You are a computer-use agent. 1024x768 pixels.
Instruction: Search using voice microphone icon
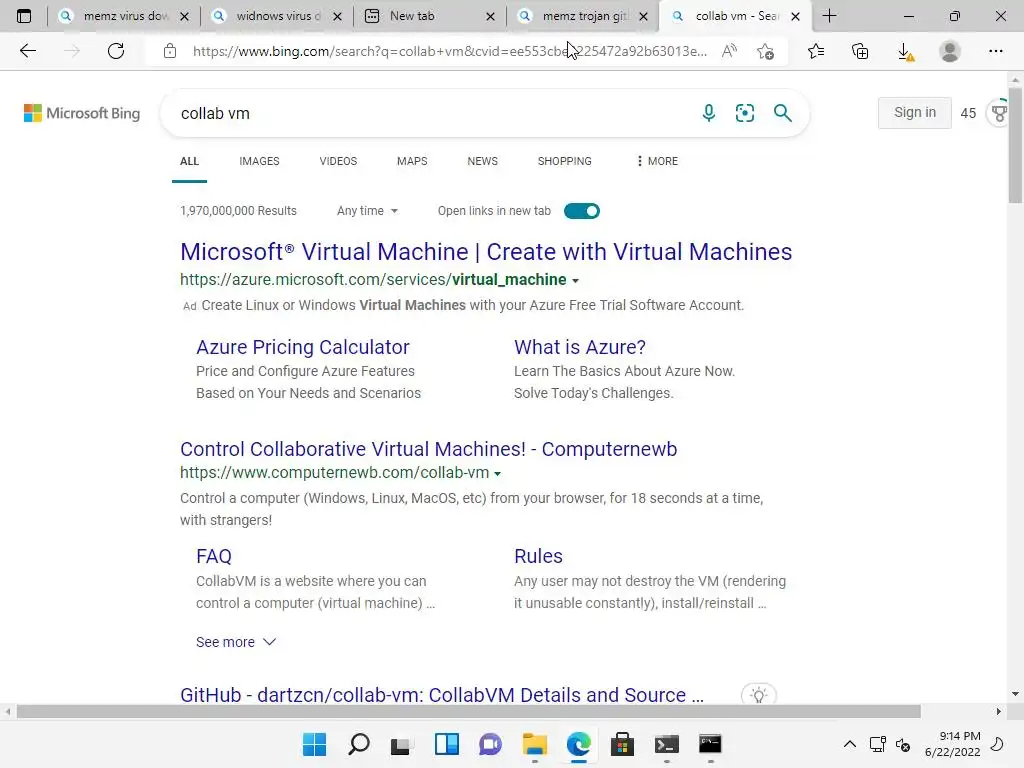(x=709, y=113)
